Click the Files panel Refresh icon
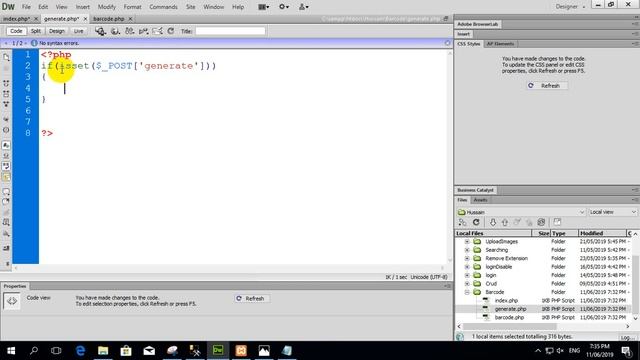This screenshot has width=640, height=360. [476, 222]
